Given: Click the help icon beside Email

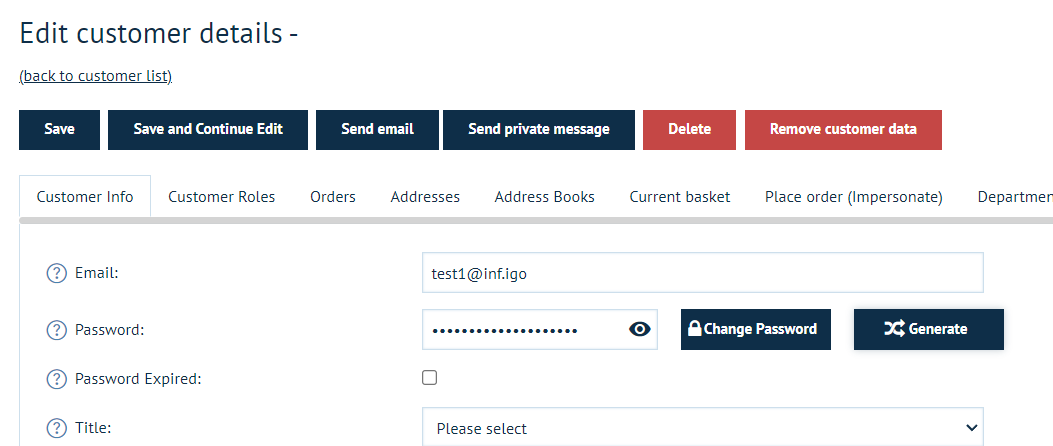Looking at the screenshot, I should [x=56, y=273].
